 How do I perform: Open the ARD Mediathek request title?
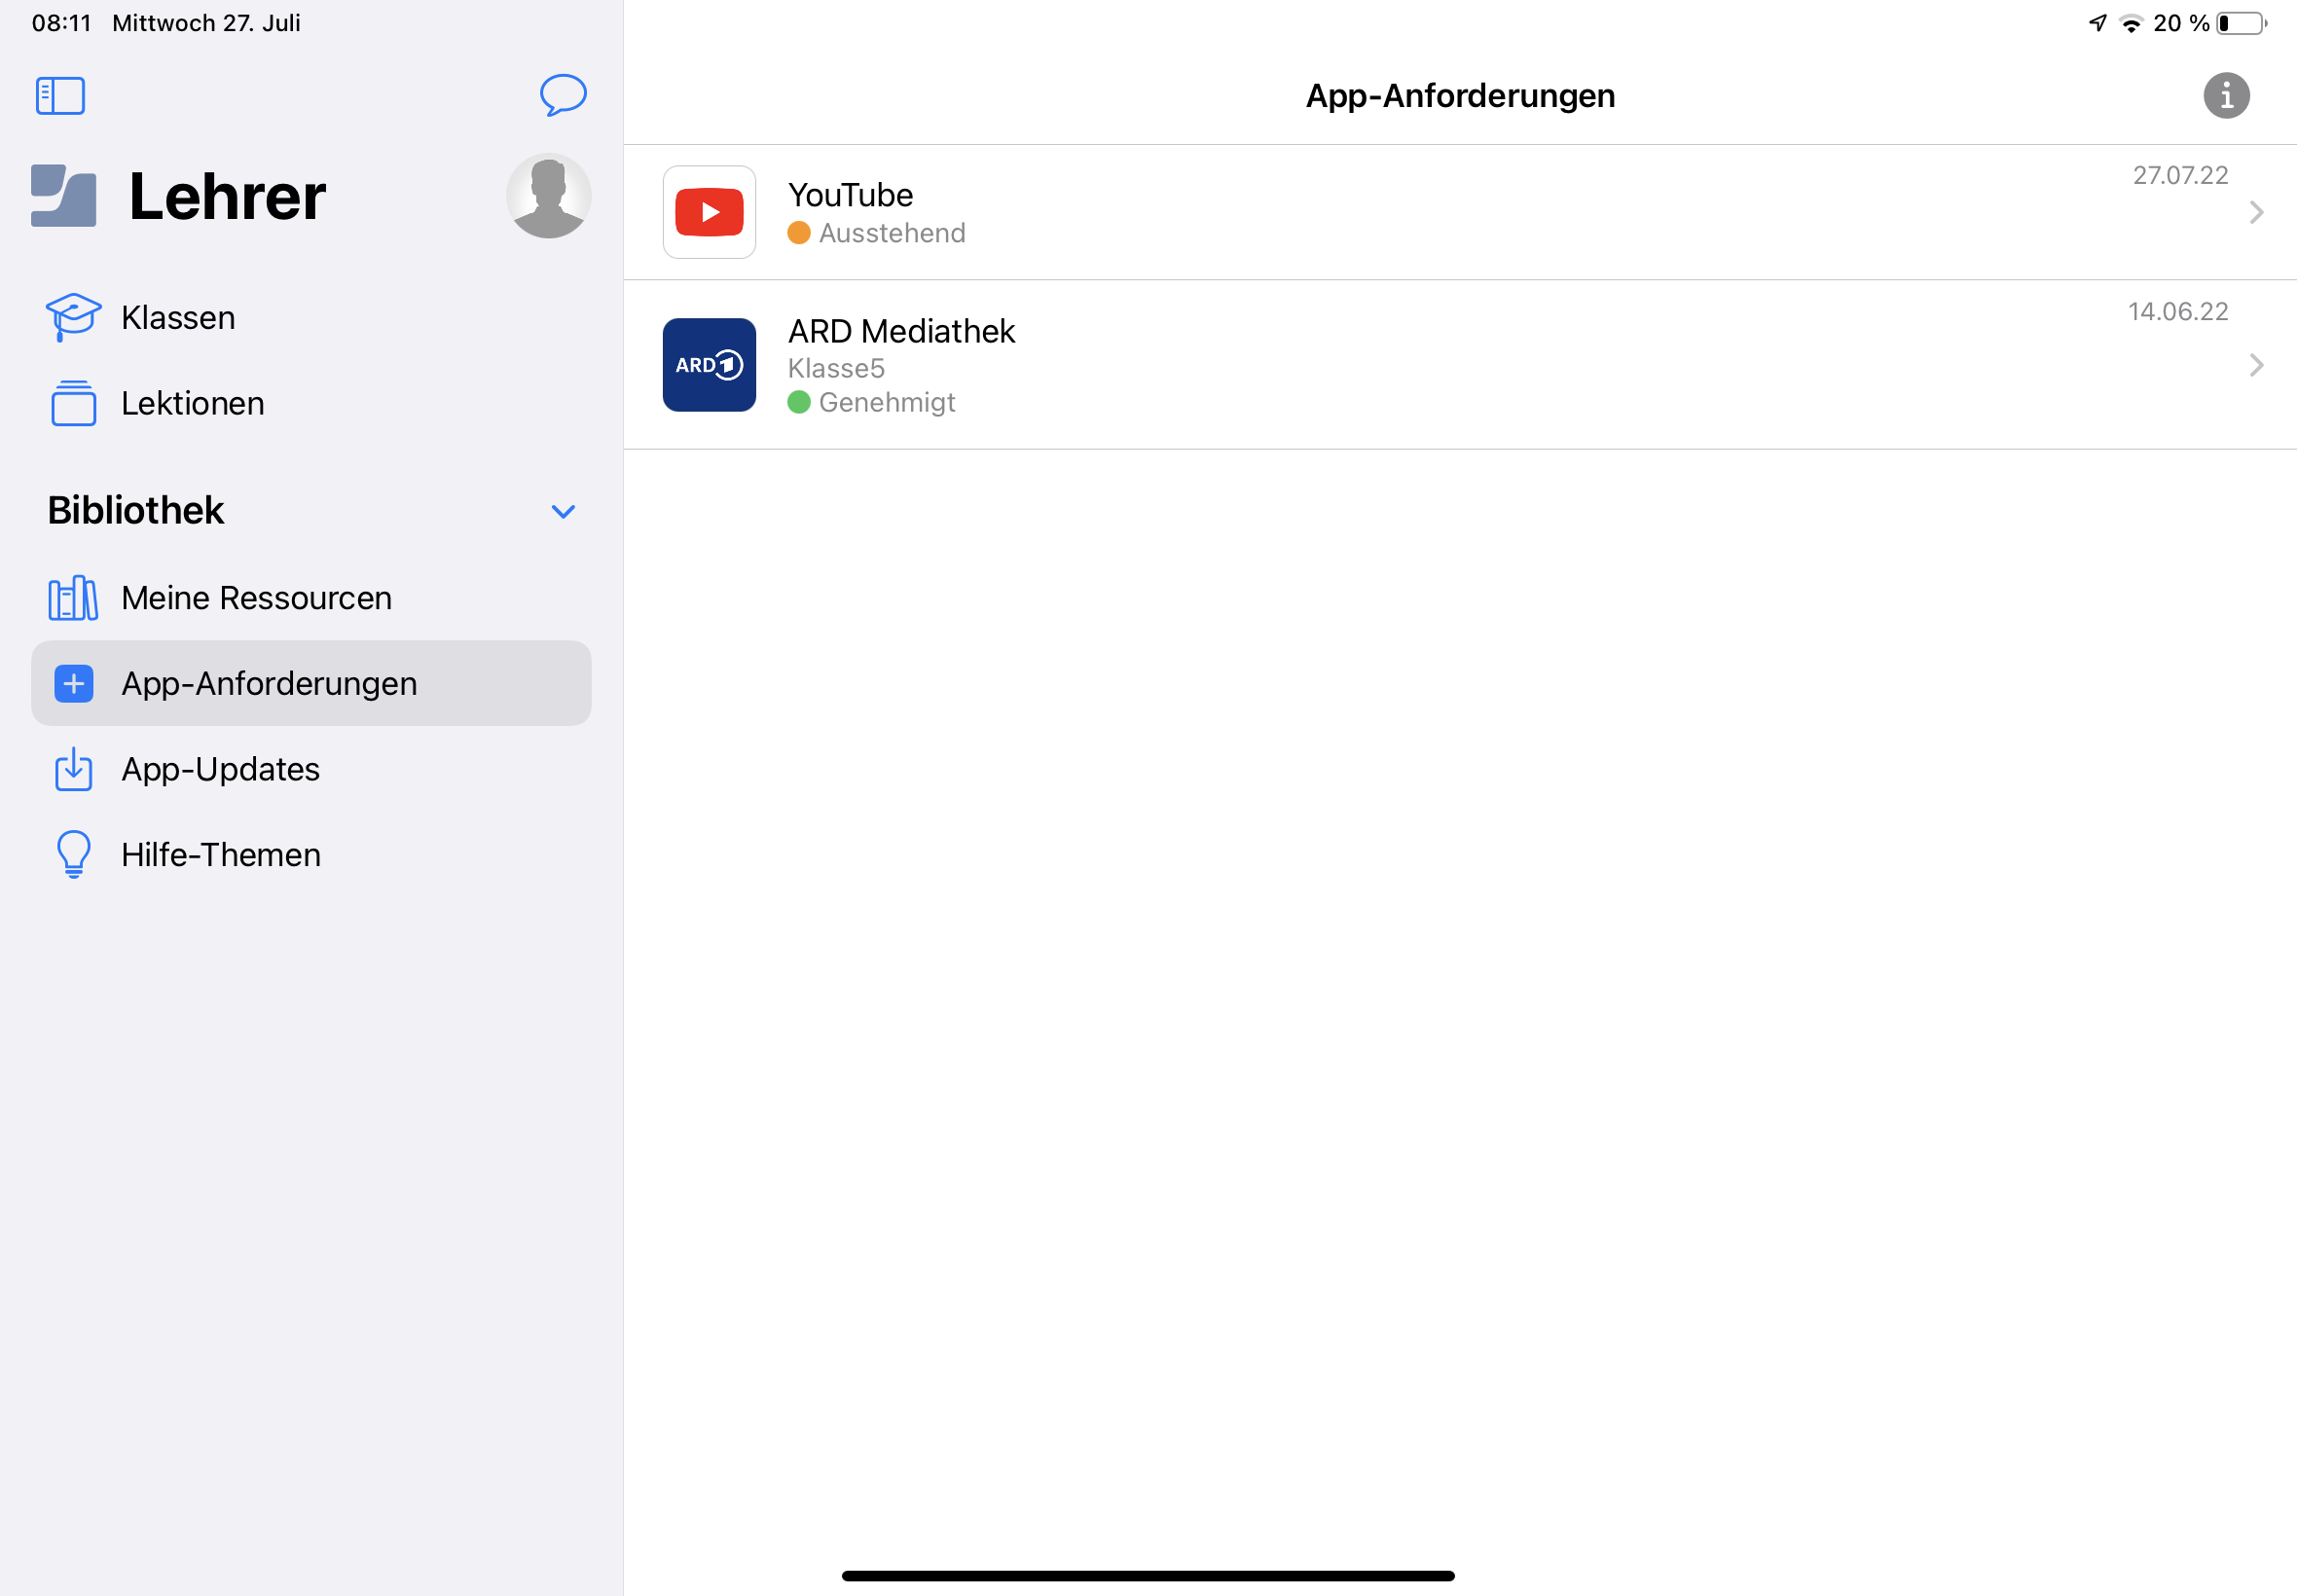pyautogui.click(x=901, y=331)
